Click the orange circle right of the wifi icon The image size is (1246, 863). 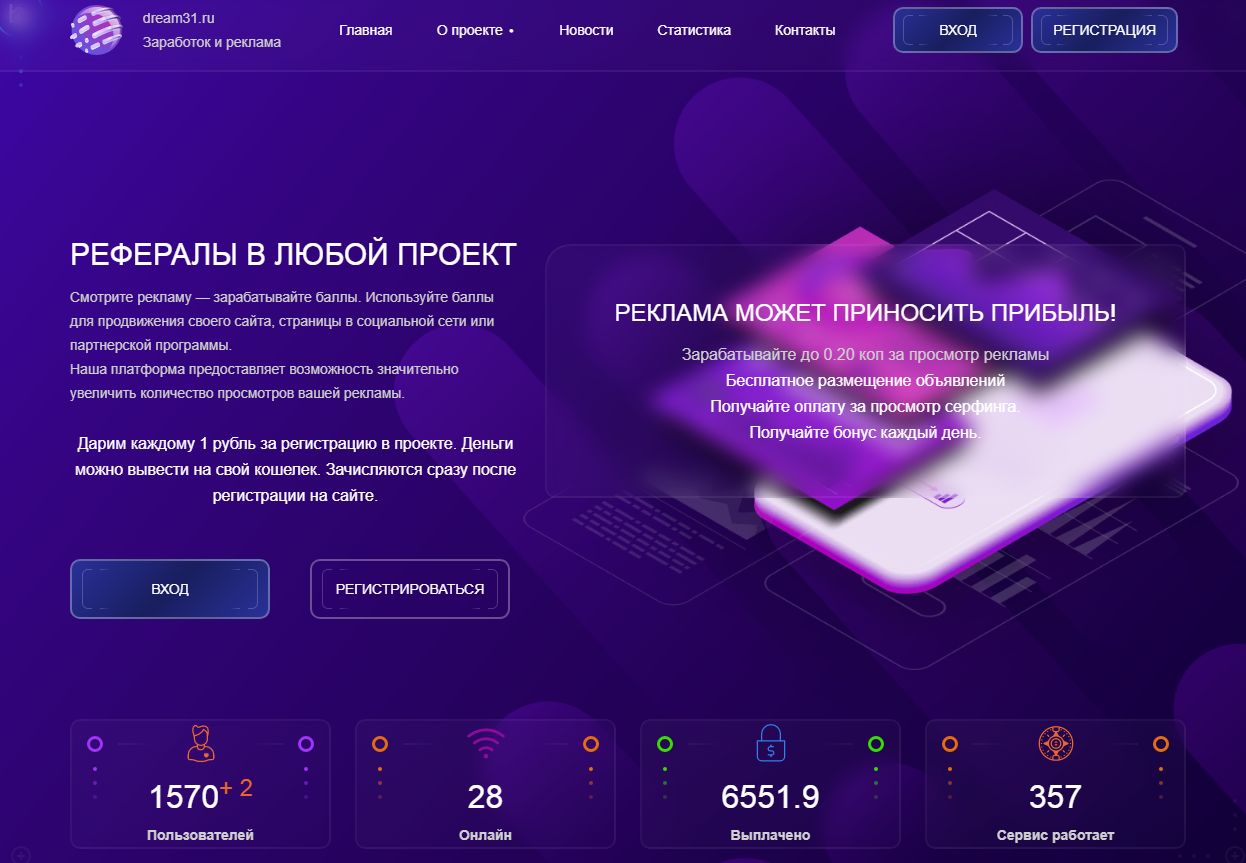[591, 744]
